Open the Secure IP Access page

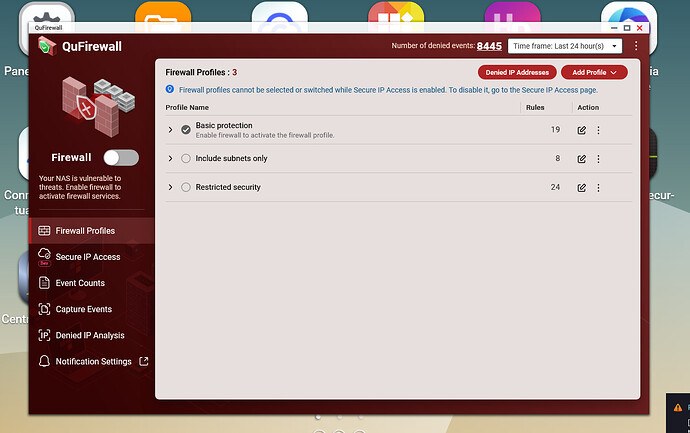pyautogui.click(x=92, y=257)
